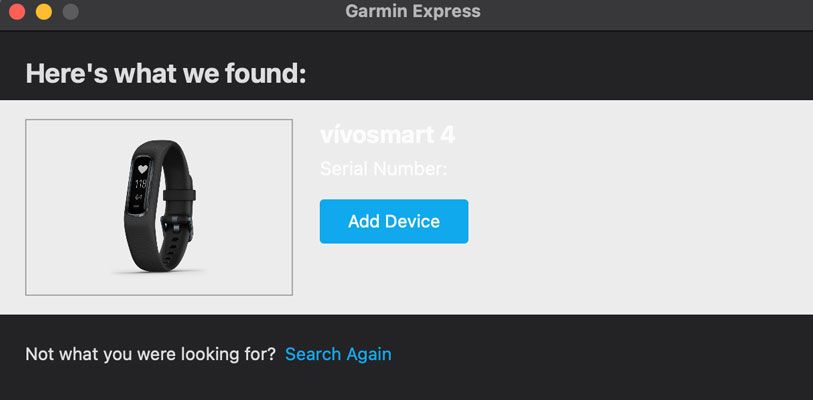Click the Garmin Express title text
This screenshot has height=400, width=813.
pyautogui.click(x=413, y=12)
